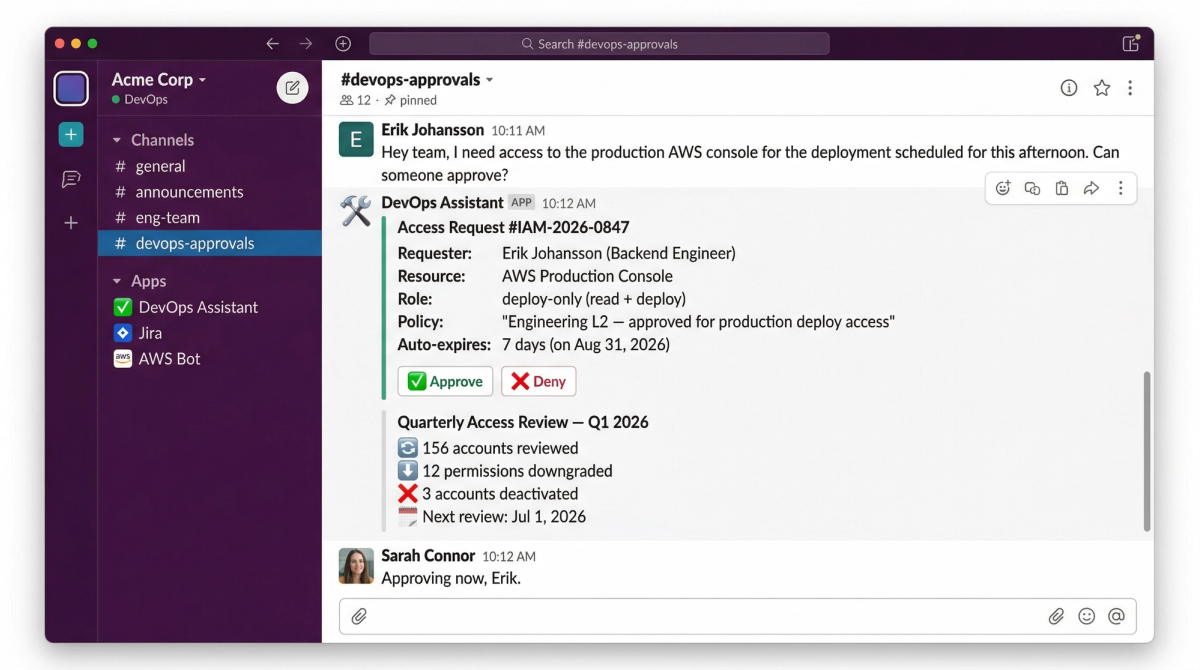Image resolution: width=1200 pixels, height=670 pixels.
Task: Open the #eng-team channel
Action: [210, 218]
